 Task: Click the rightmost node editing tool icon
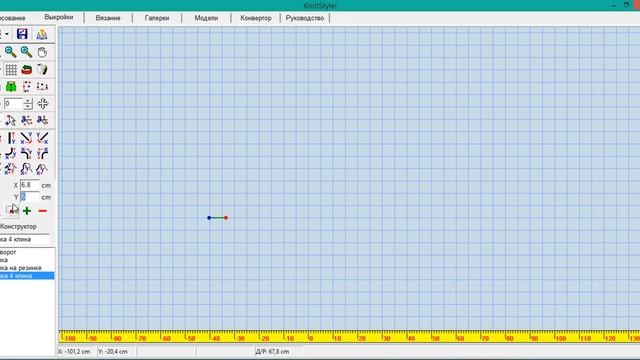pyautogui.click(x=42, y=120)
